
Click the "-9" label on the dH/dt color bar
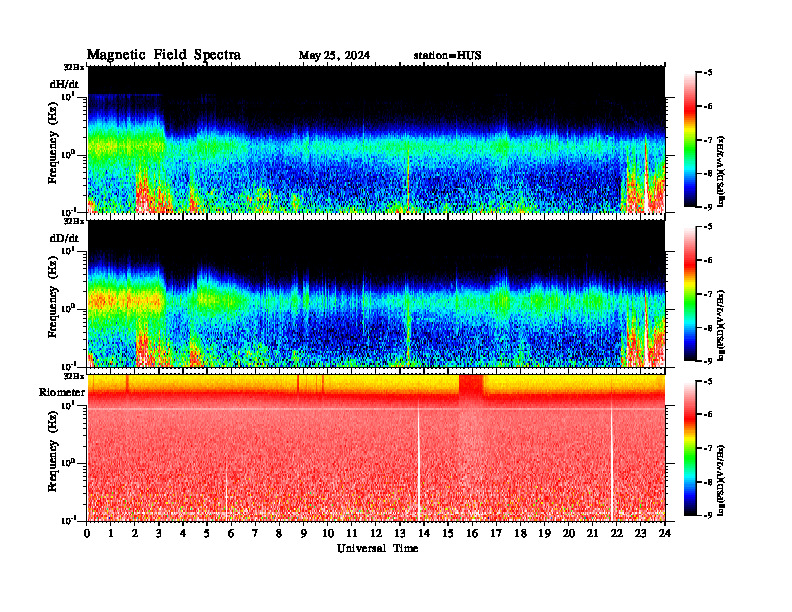point(708,207)
